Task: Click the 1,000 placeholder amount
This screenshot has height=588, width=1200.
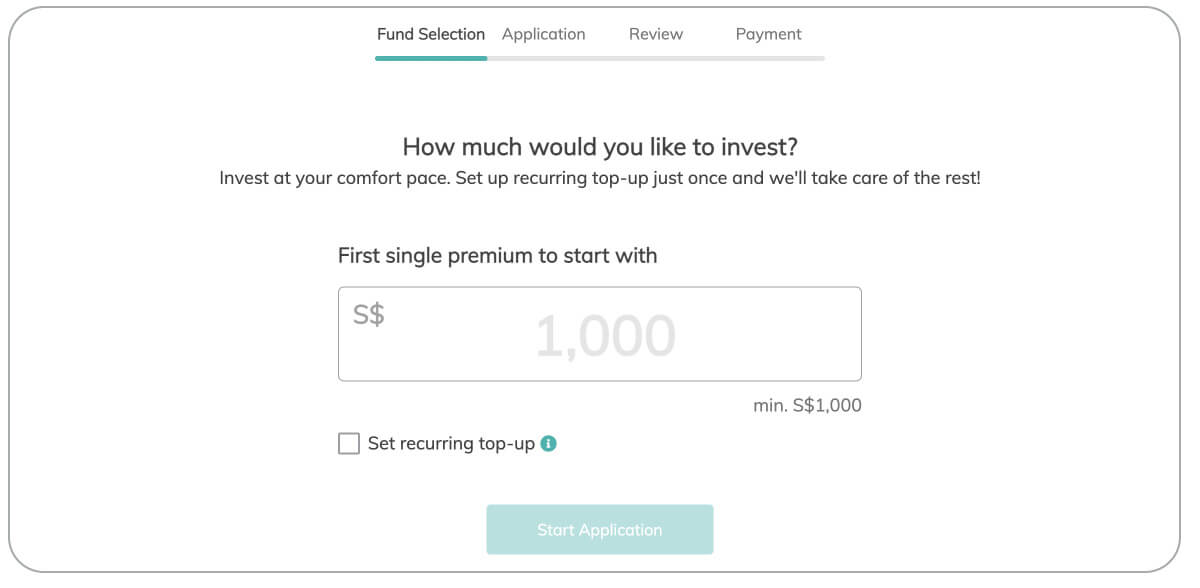Action: point(605,336)
